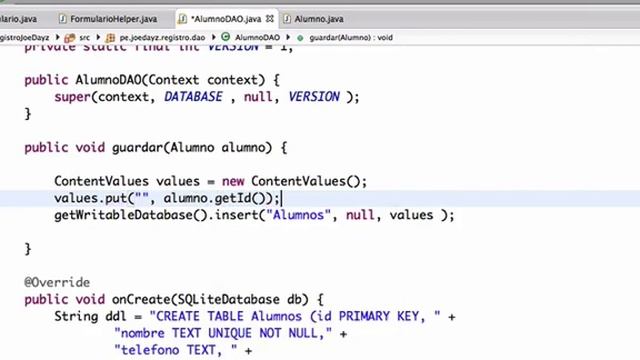Viewport: 640px width, 360px height.
Task: Click the Alumno.java file icon
Action: coord(287,19)
